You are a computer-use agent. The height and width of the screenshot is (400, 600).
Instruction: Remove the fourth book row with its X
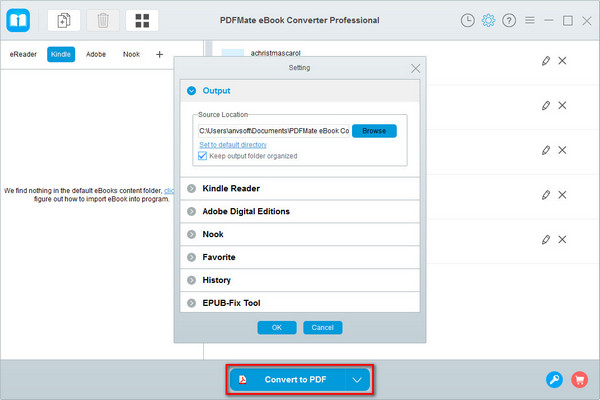click(x=562, y=195)
